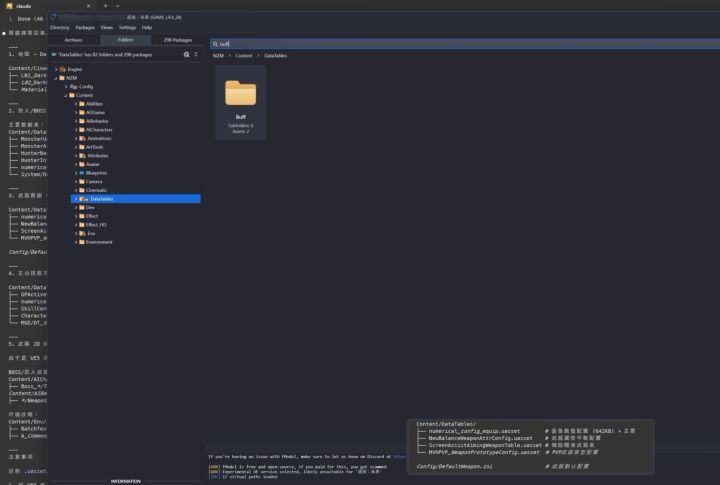Click the blue Blueprints folder icon
The image size is (720, 485).
82,173
